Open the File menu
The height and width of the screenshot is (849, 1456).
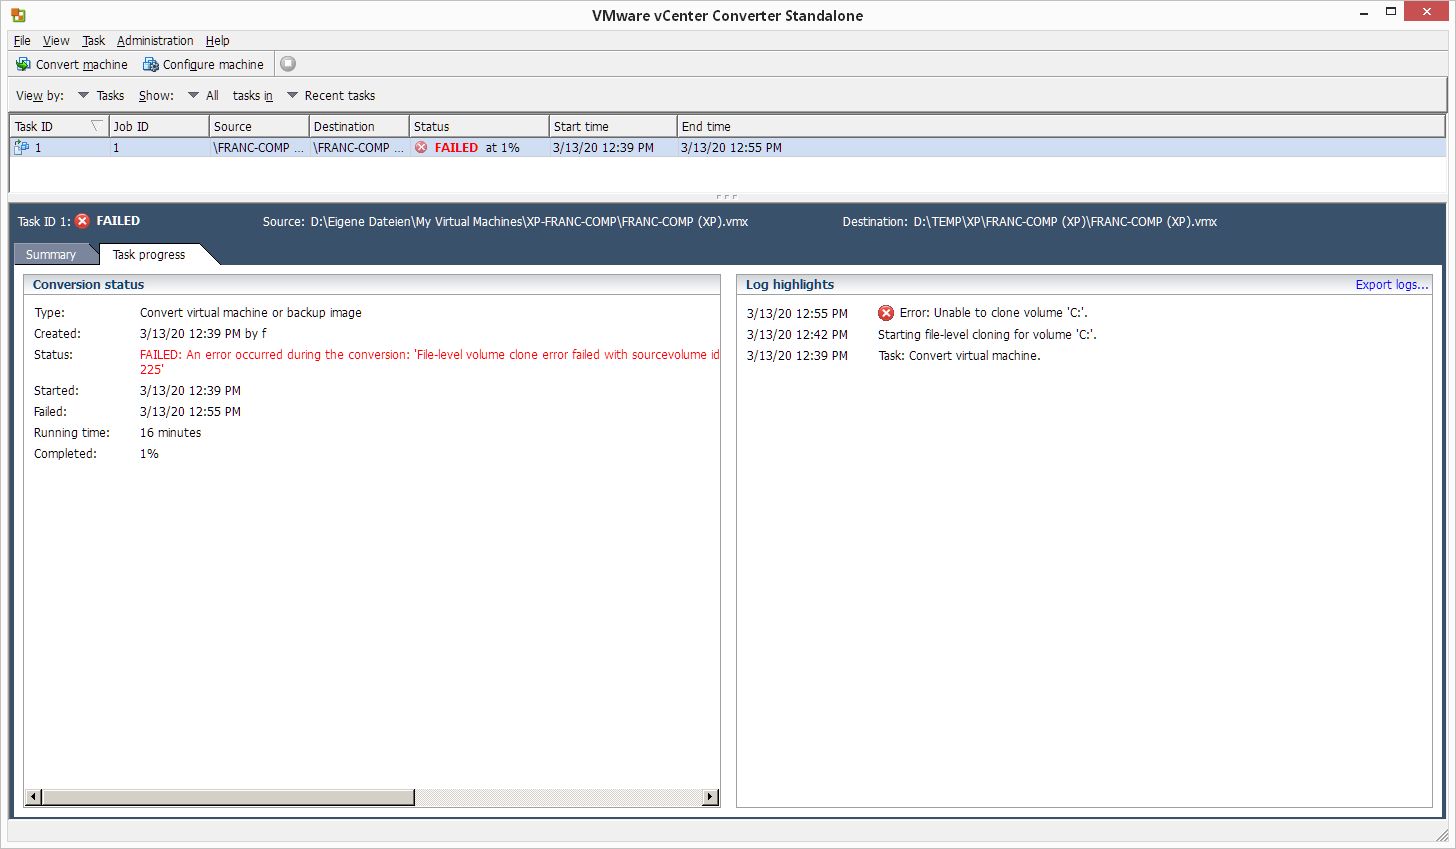[x=22, y=41]
